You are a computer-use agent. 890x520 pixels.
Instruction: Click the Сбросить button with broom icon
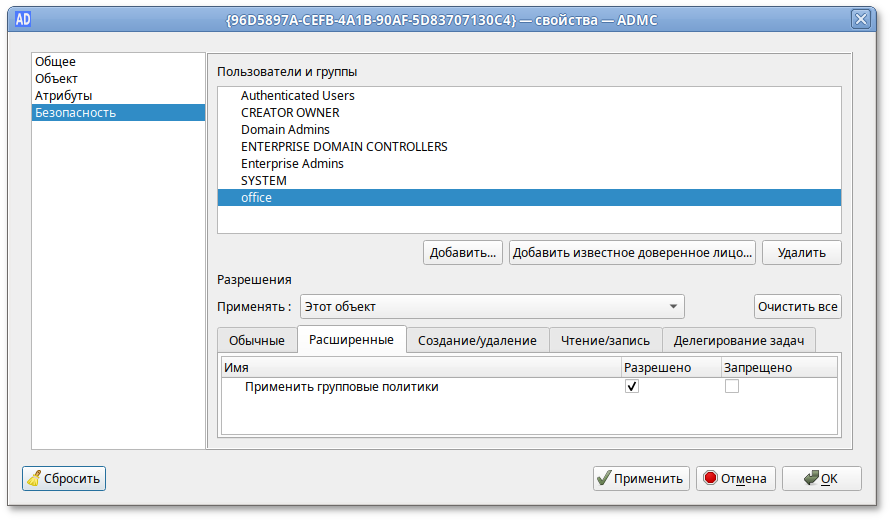pyautogui.click(x=64, y=479)
